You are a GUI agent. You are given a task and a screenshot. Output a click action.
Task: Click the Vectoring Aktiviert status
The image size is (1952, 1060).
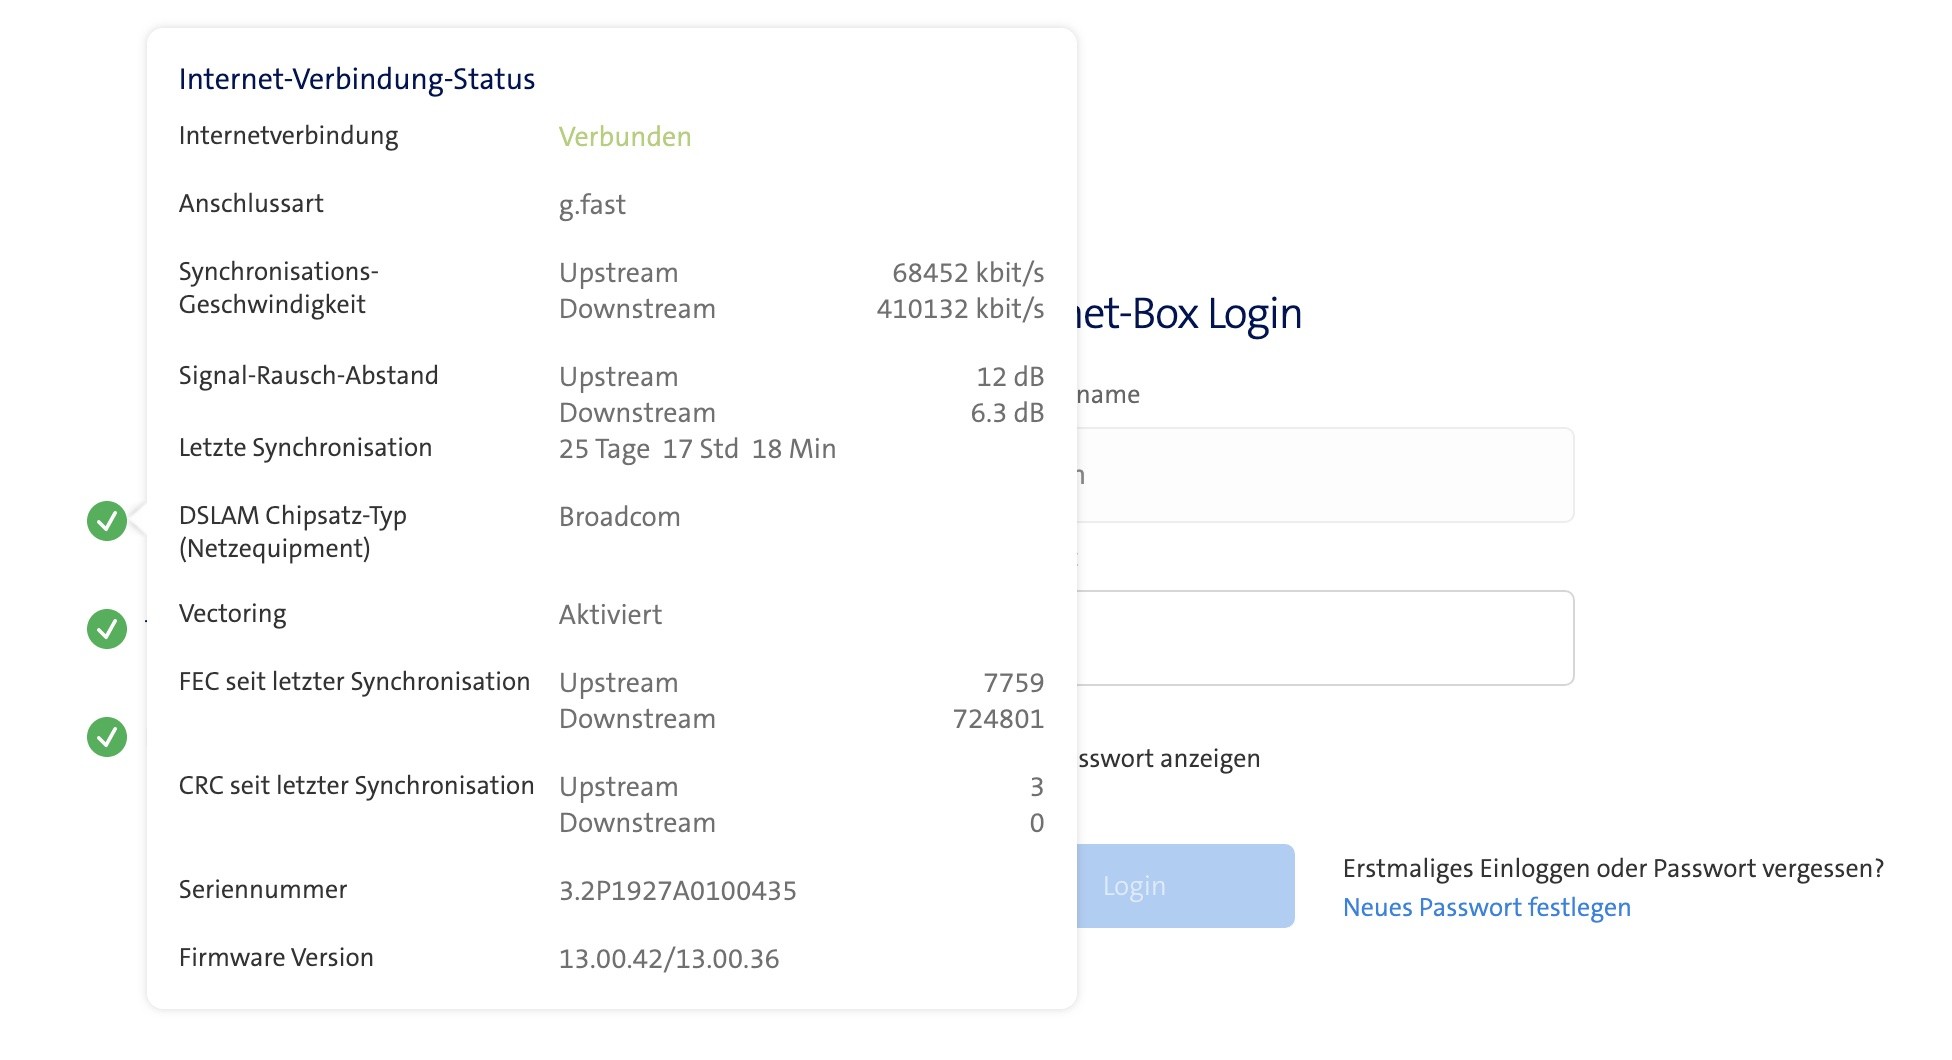(610, 615)
